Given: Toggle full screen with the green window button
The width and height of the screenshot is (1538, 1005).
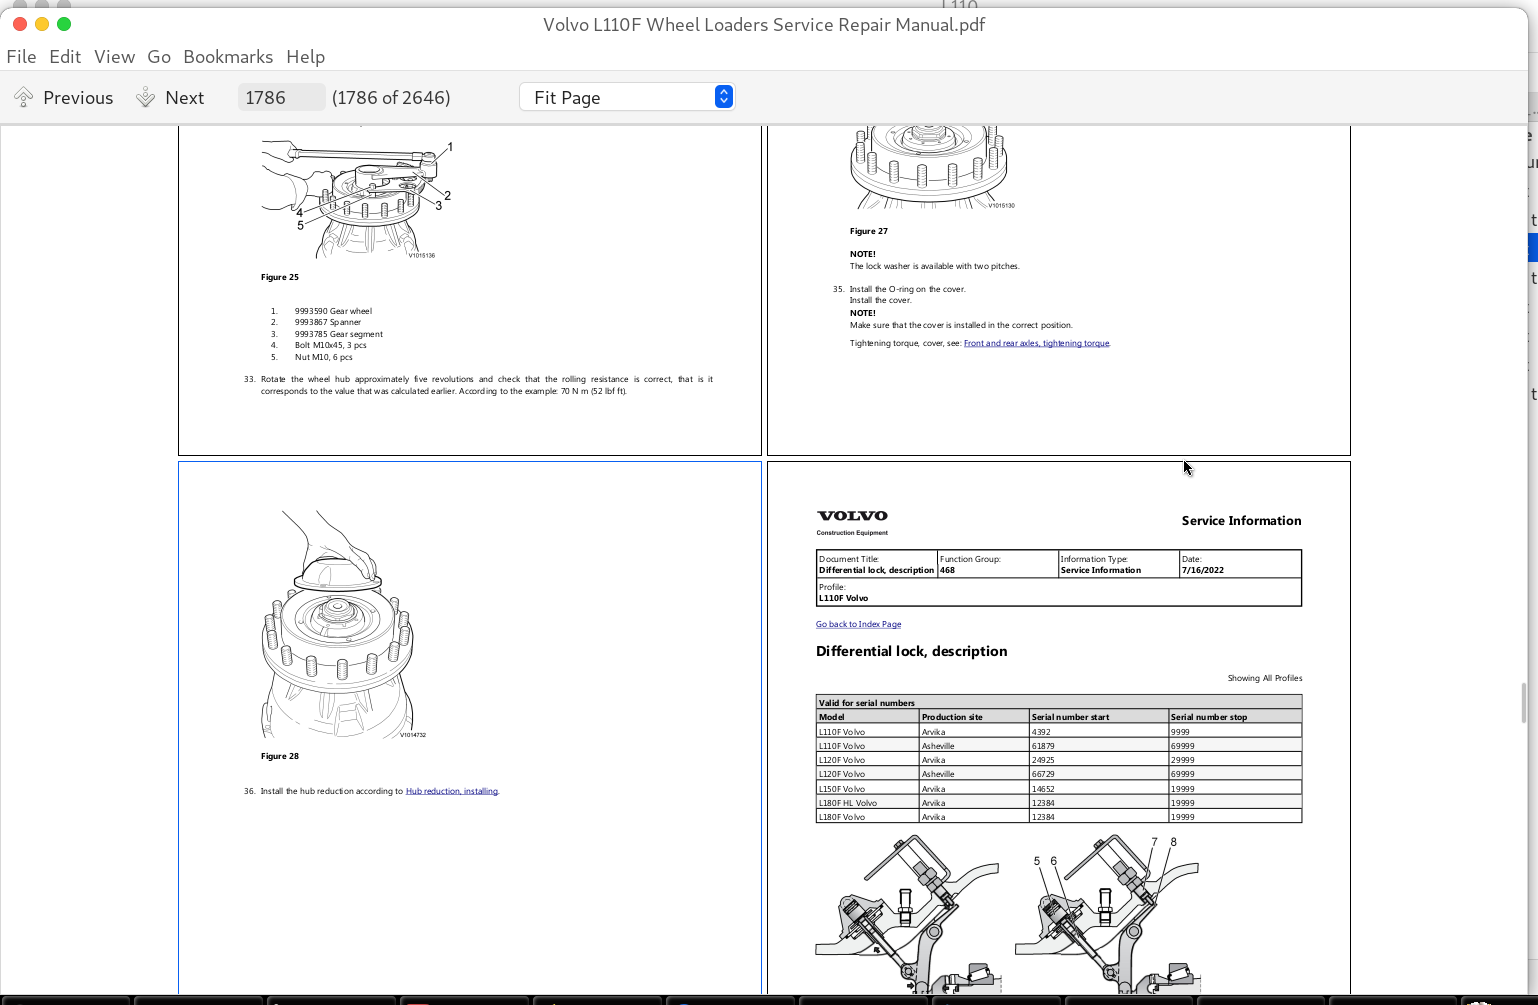Looking at the screenshot, I should tap(64, 23).
